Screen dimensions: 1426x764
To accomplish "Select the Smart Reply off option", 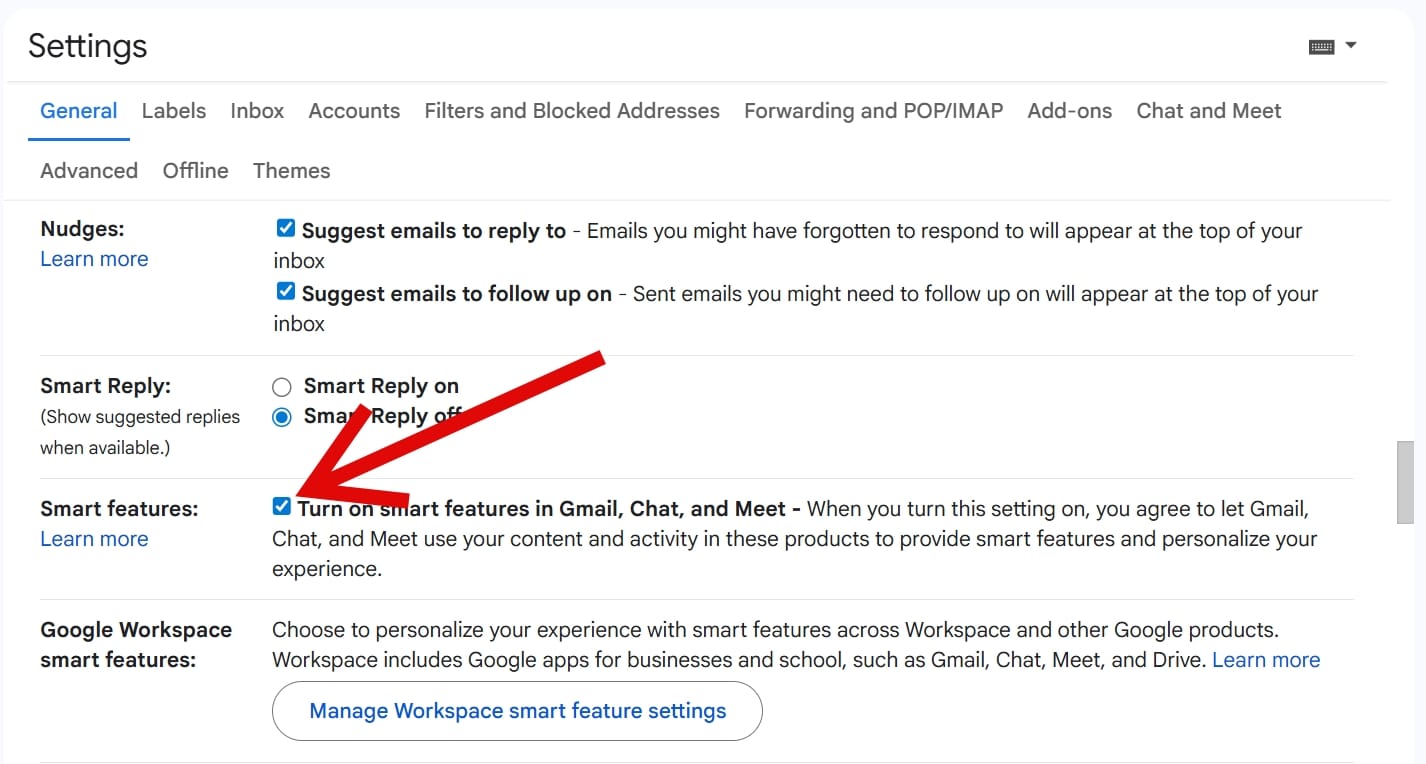I will (281, 417).
